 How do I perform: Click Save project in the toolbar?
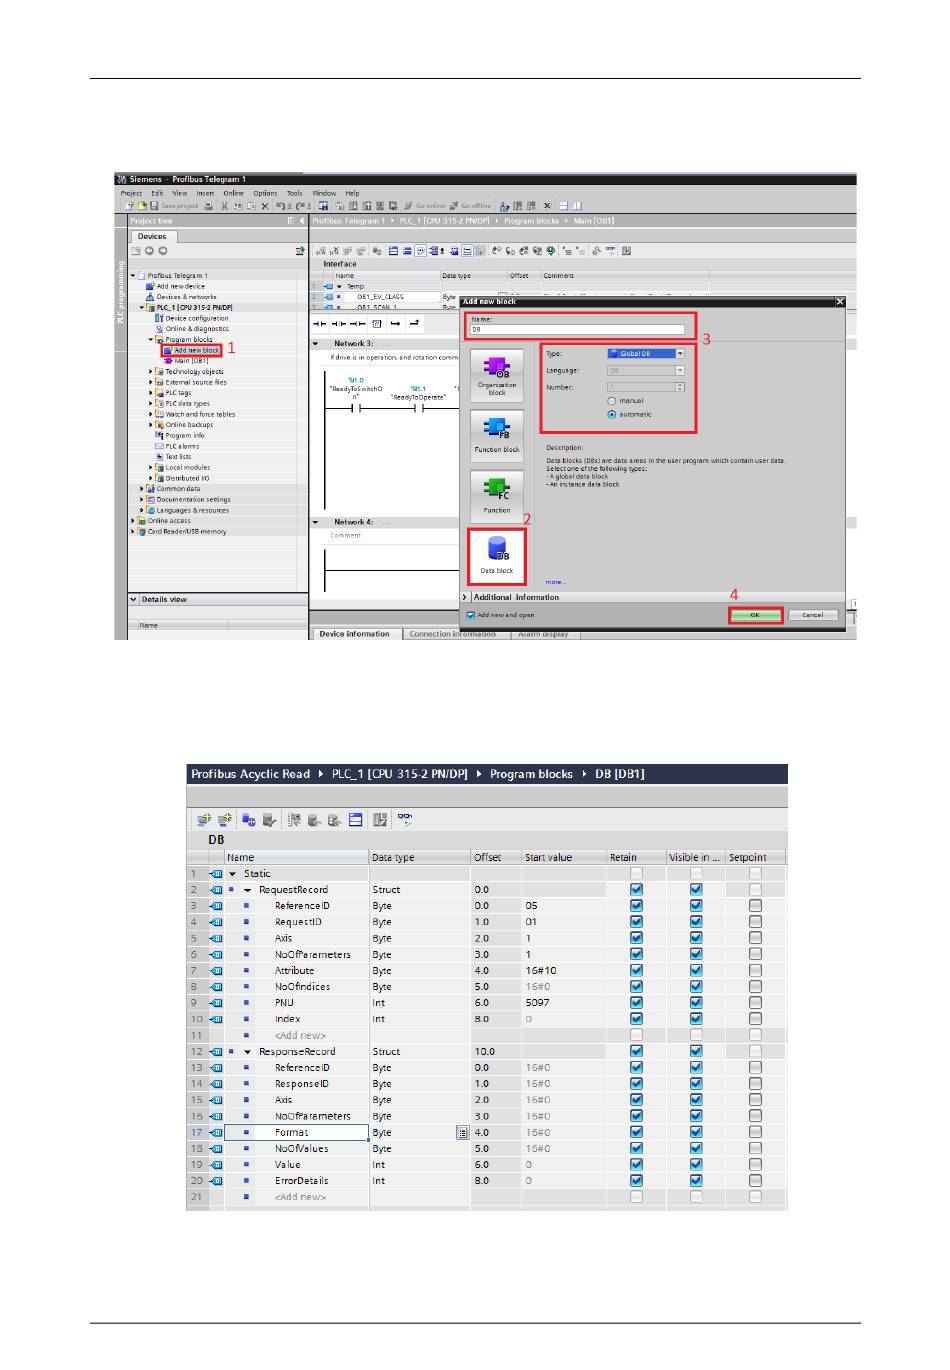pos(174,206)
